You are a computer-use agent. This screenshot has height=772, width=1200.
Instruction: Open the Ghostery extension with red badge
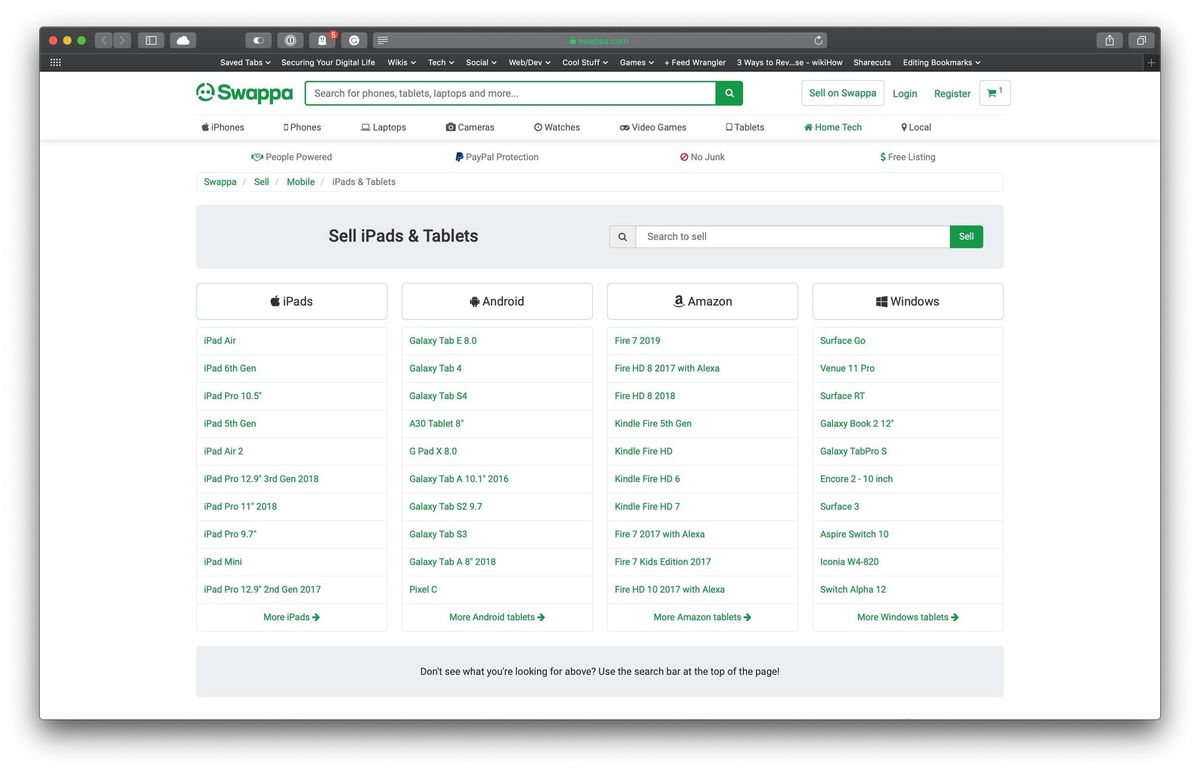pyautogui.click(x=322, y=40)
